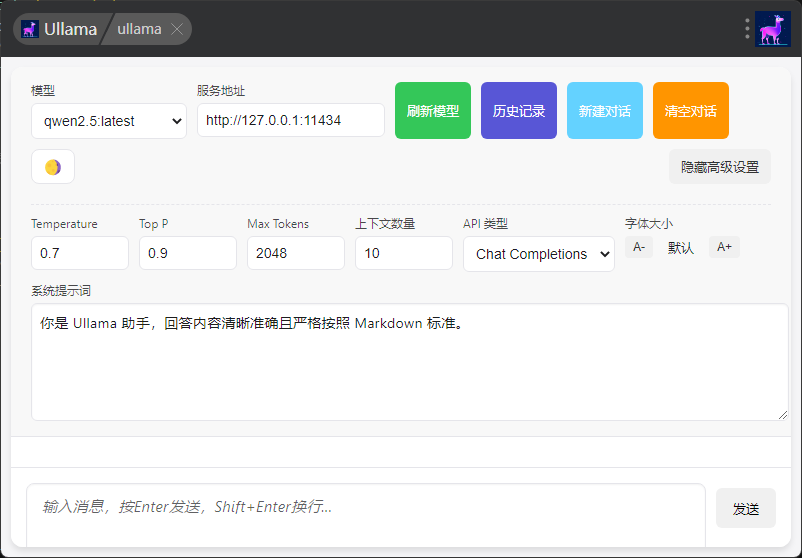
Task: Click the 服务地址 label
Action: click(221, 91)
